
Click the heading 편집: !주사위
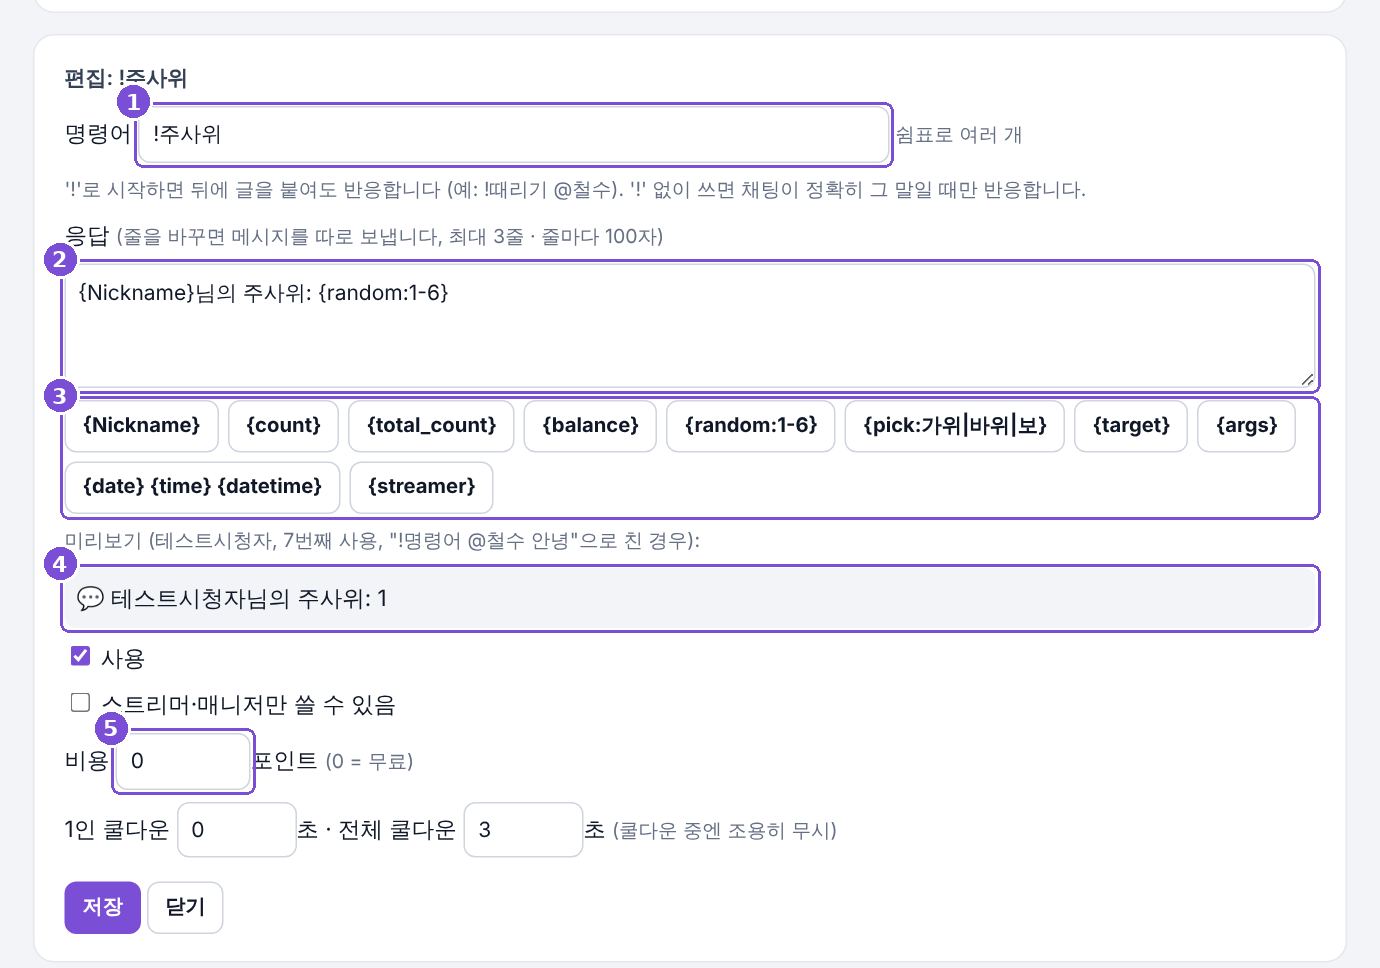pos(126,79)
